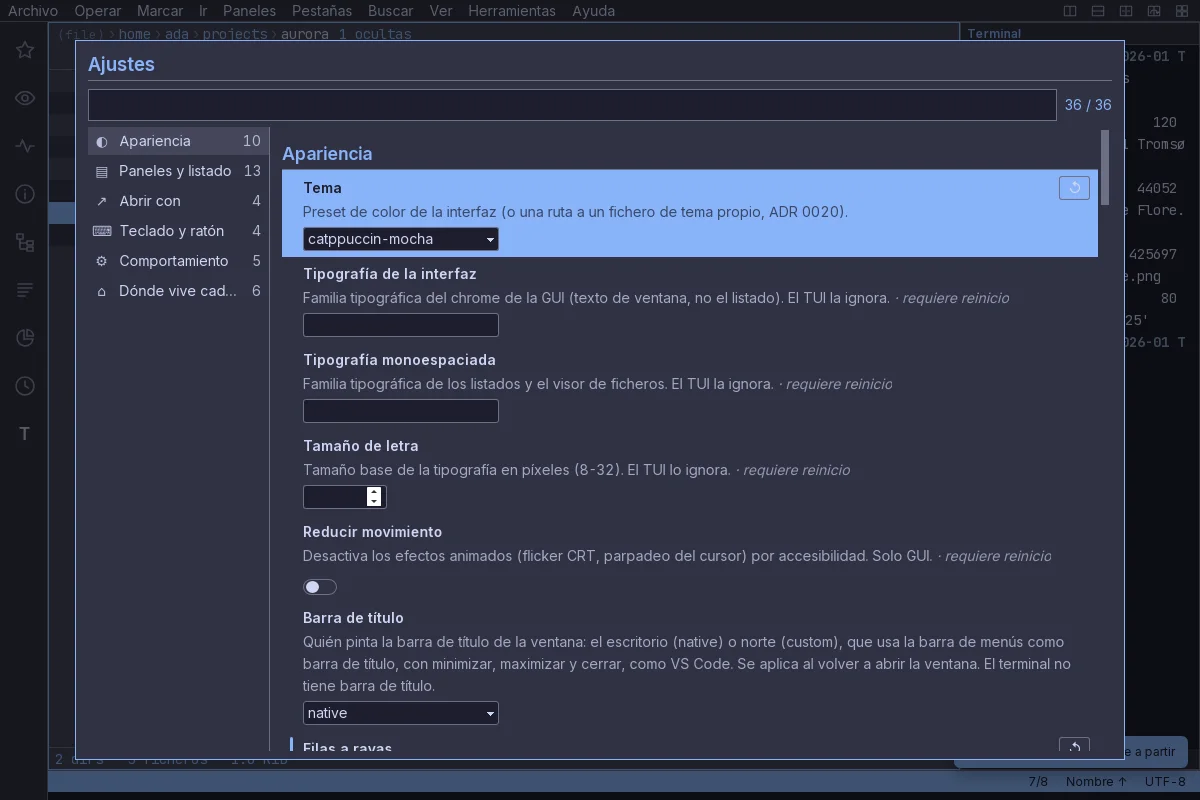Open the Ir menu
The height and width of the screenshot is (800, 1200).
click(203, 11)
